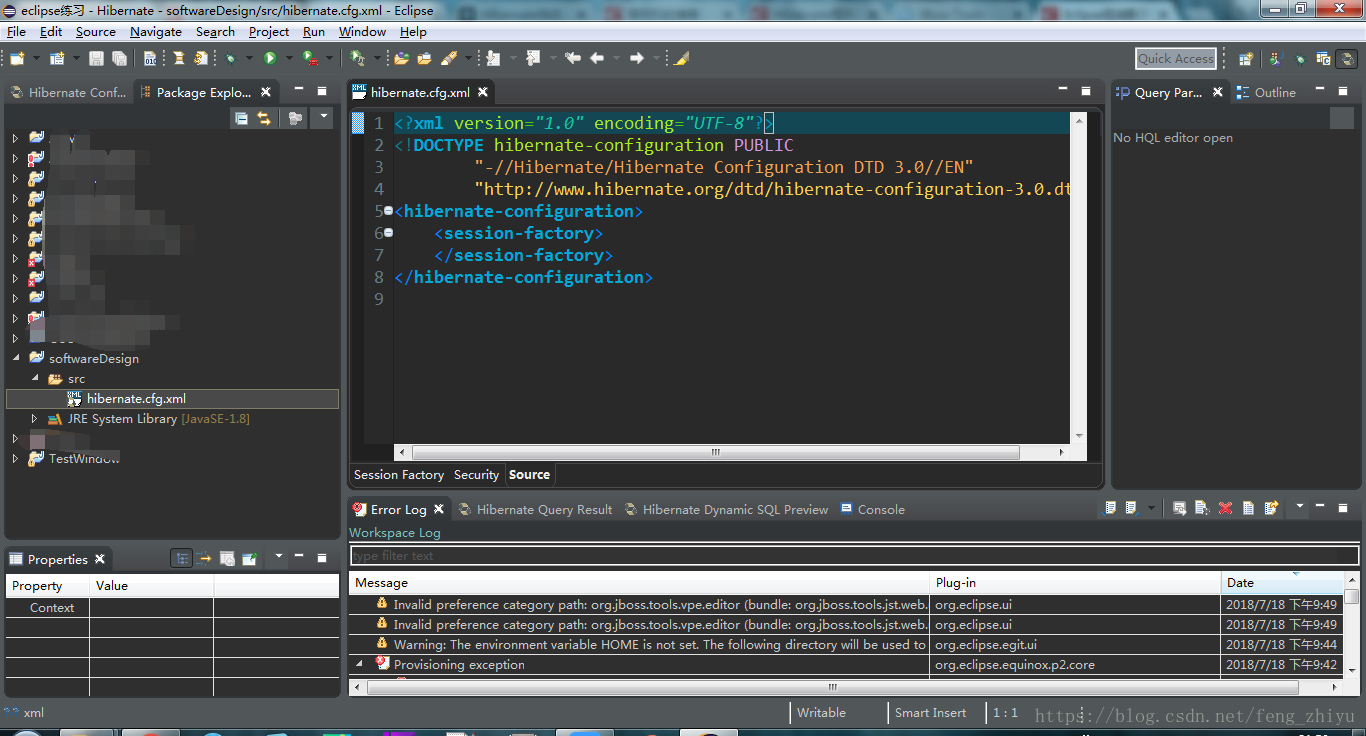Viewport: 1366px width, 736px height.
Task: Open the New wizard dropdown arrow
Action: (36, 59)
